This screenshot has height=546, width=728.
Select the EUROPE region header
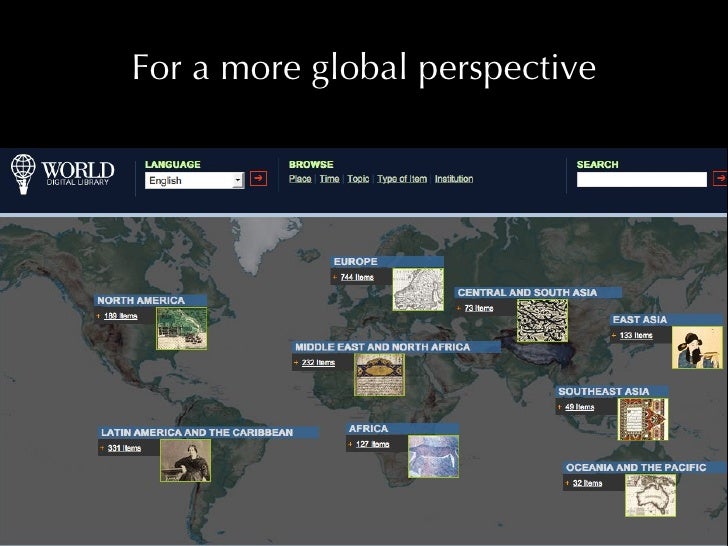click(x=387, y=261)
